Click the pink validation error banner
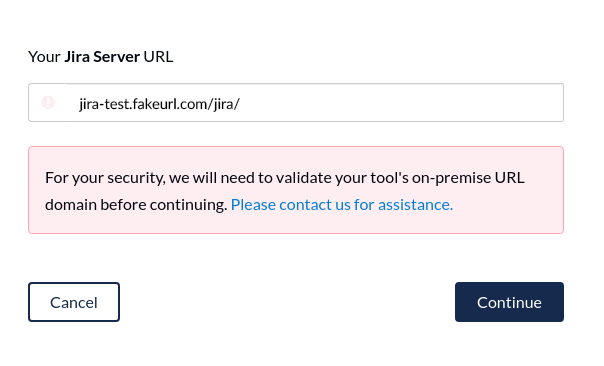604x366 pixels. 296,190
